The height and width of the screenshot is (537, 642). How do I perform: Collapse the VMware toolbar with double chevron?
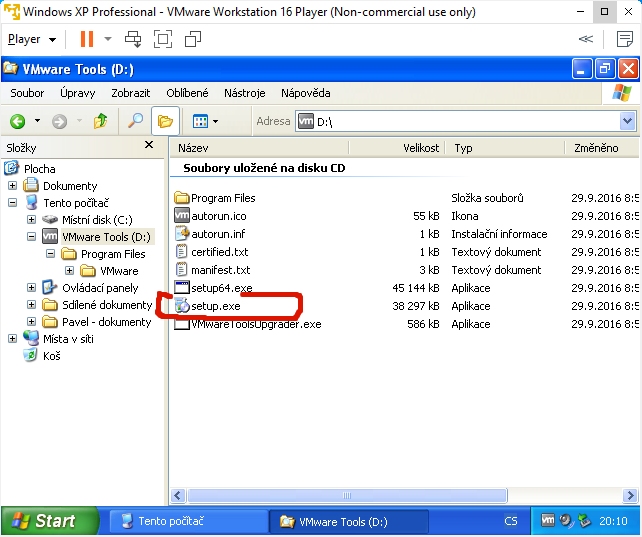pyautogui.click(x=585, y=39)
